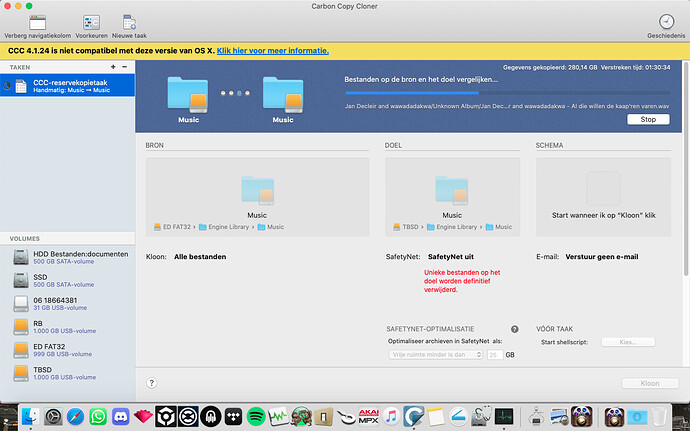
Task: Create a new task with Nieuwe taak
Action: tap(129, 26)
